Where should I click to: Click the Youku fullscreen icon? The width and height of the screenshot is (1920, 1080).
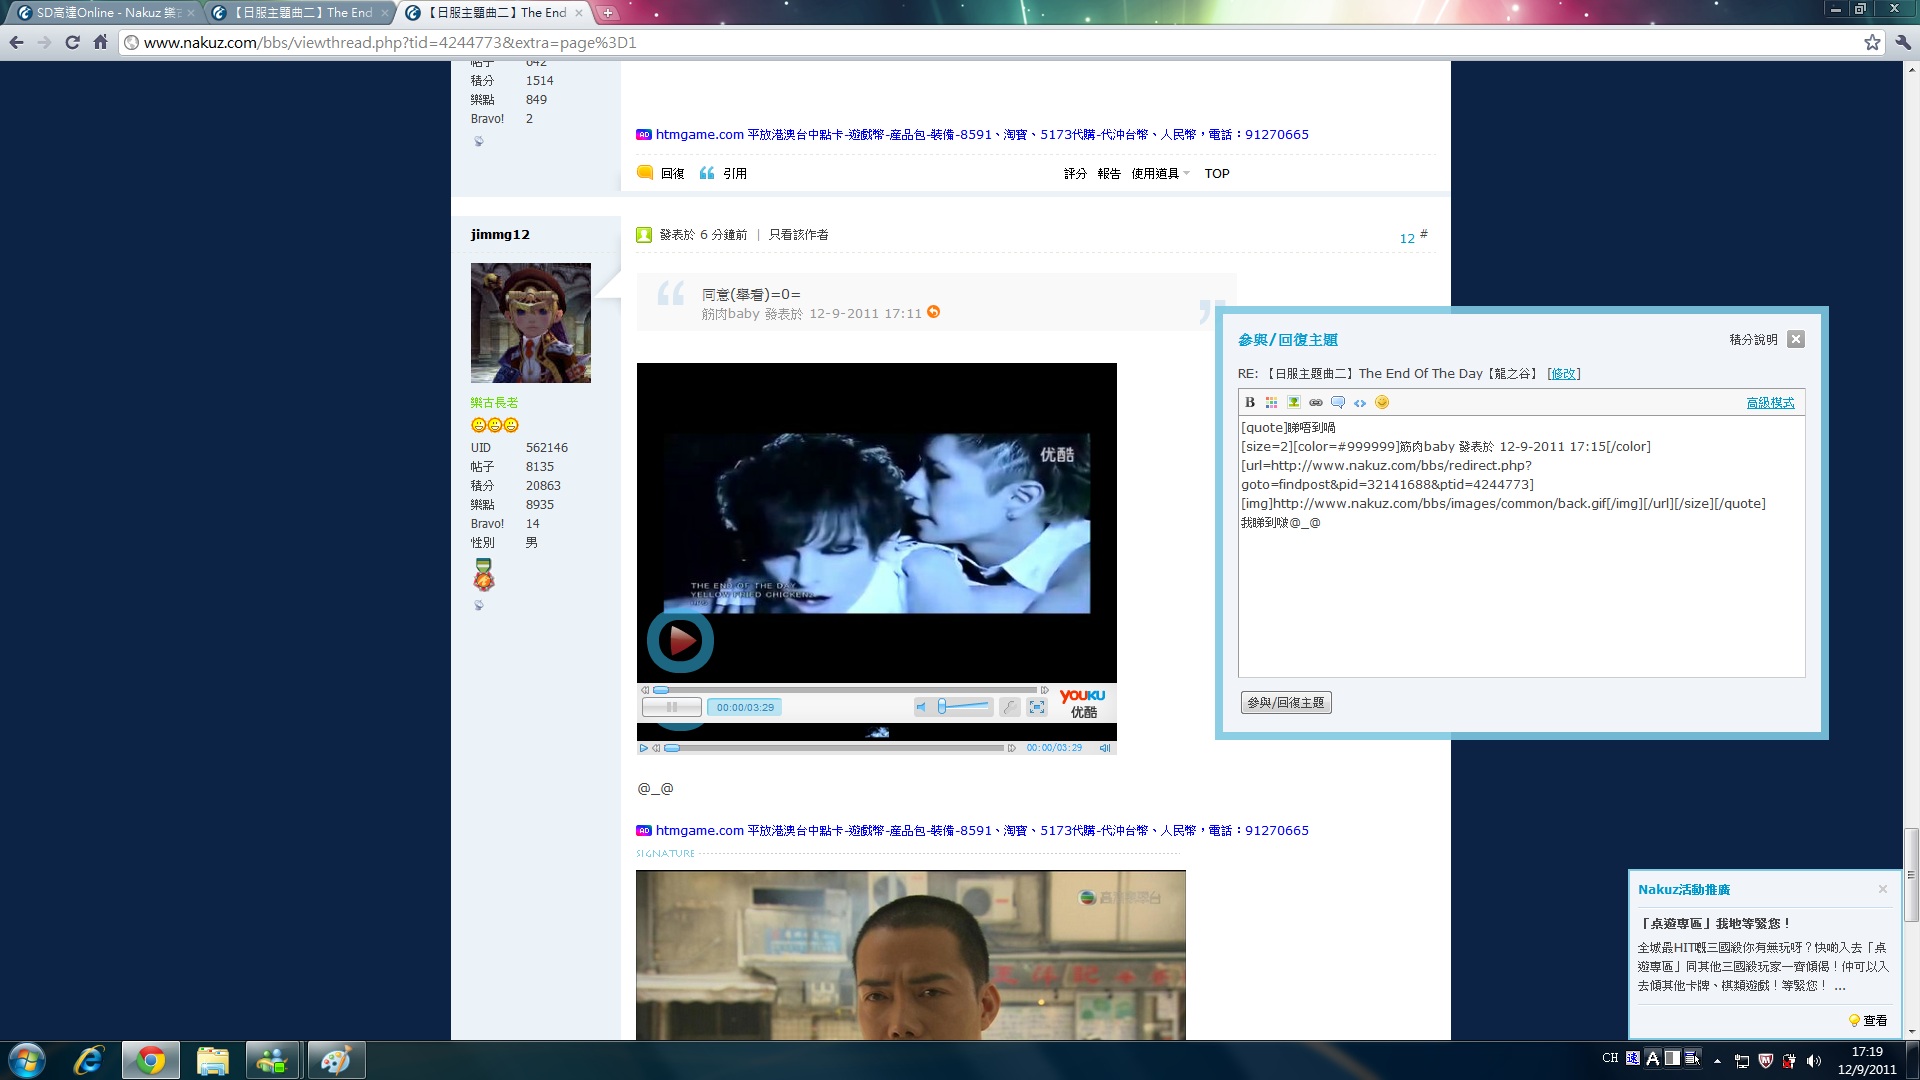[1037, 707]
